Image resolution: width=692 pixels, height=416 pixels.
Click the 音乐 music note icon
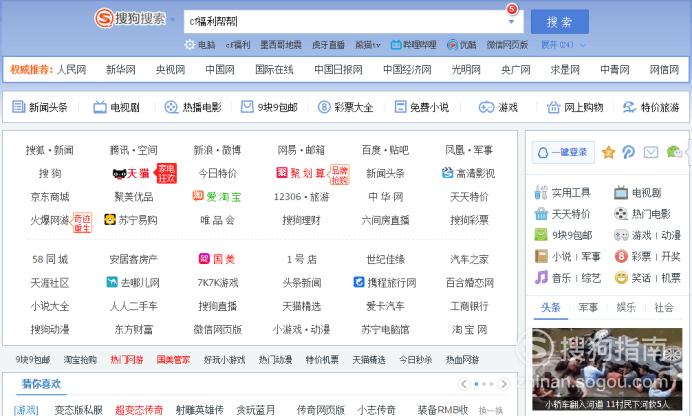541,277
